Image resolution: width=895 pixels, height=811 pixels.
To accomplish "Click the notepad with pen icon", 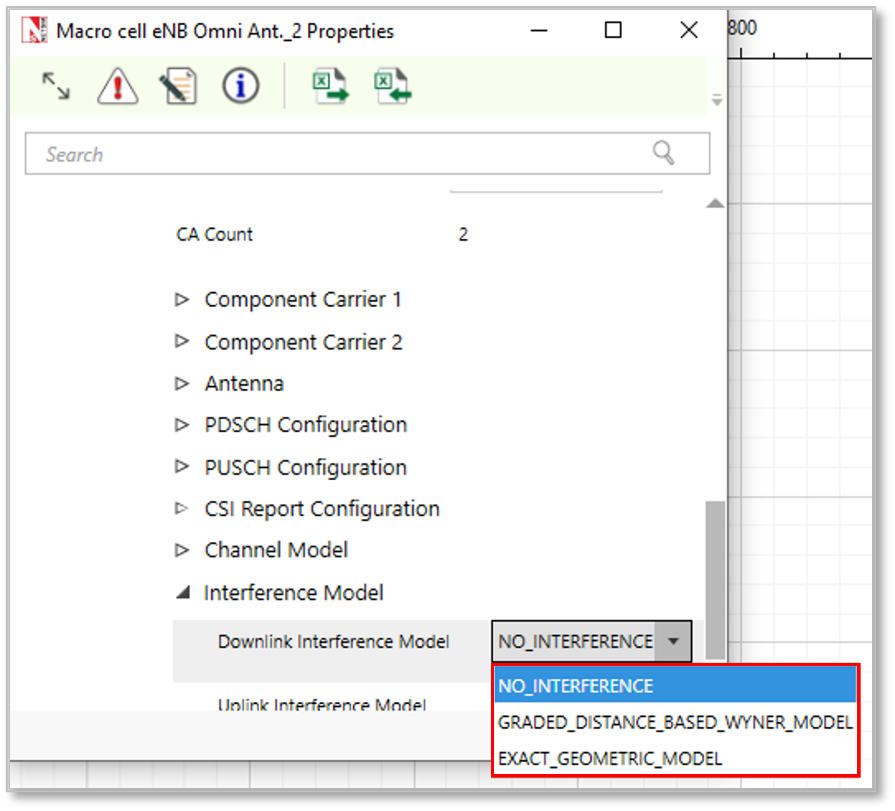I will coord(177,87).
